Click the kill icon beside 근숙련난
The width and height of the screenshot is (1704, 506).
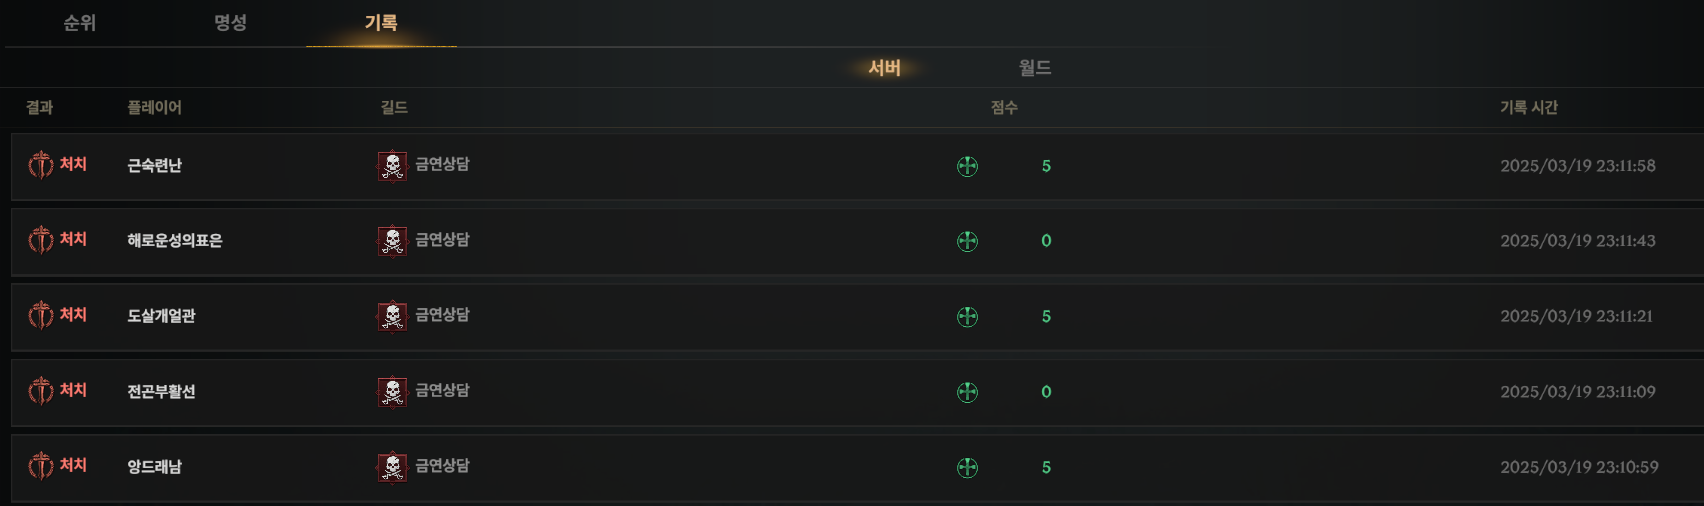pos(41,165)
